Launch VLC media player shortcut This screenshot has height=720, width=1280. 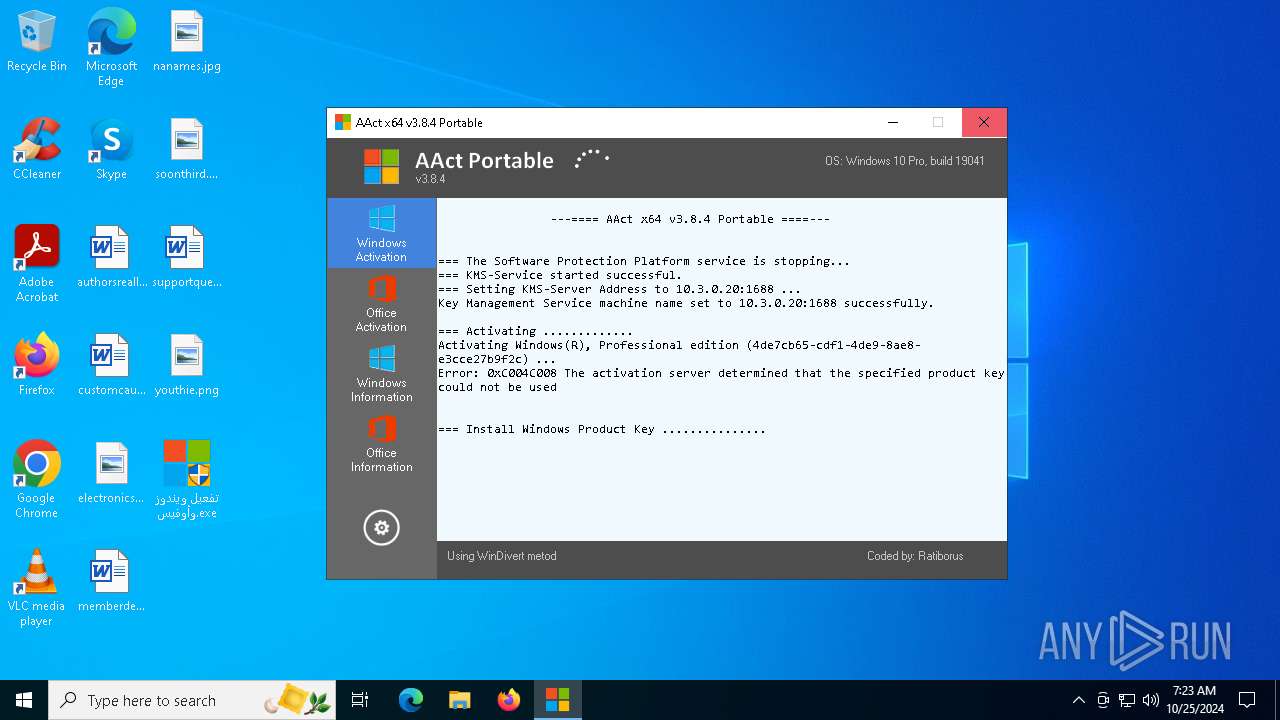pos(37,588)
